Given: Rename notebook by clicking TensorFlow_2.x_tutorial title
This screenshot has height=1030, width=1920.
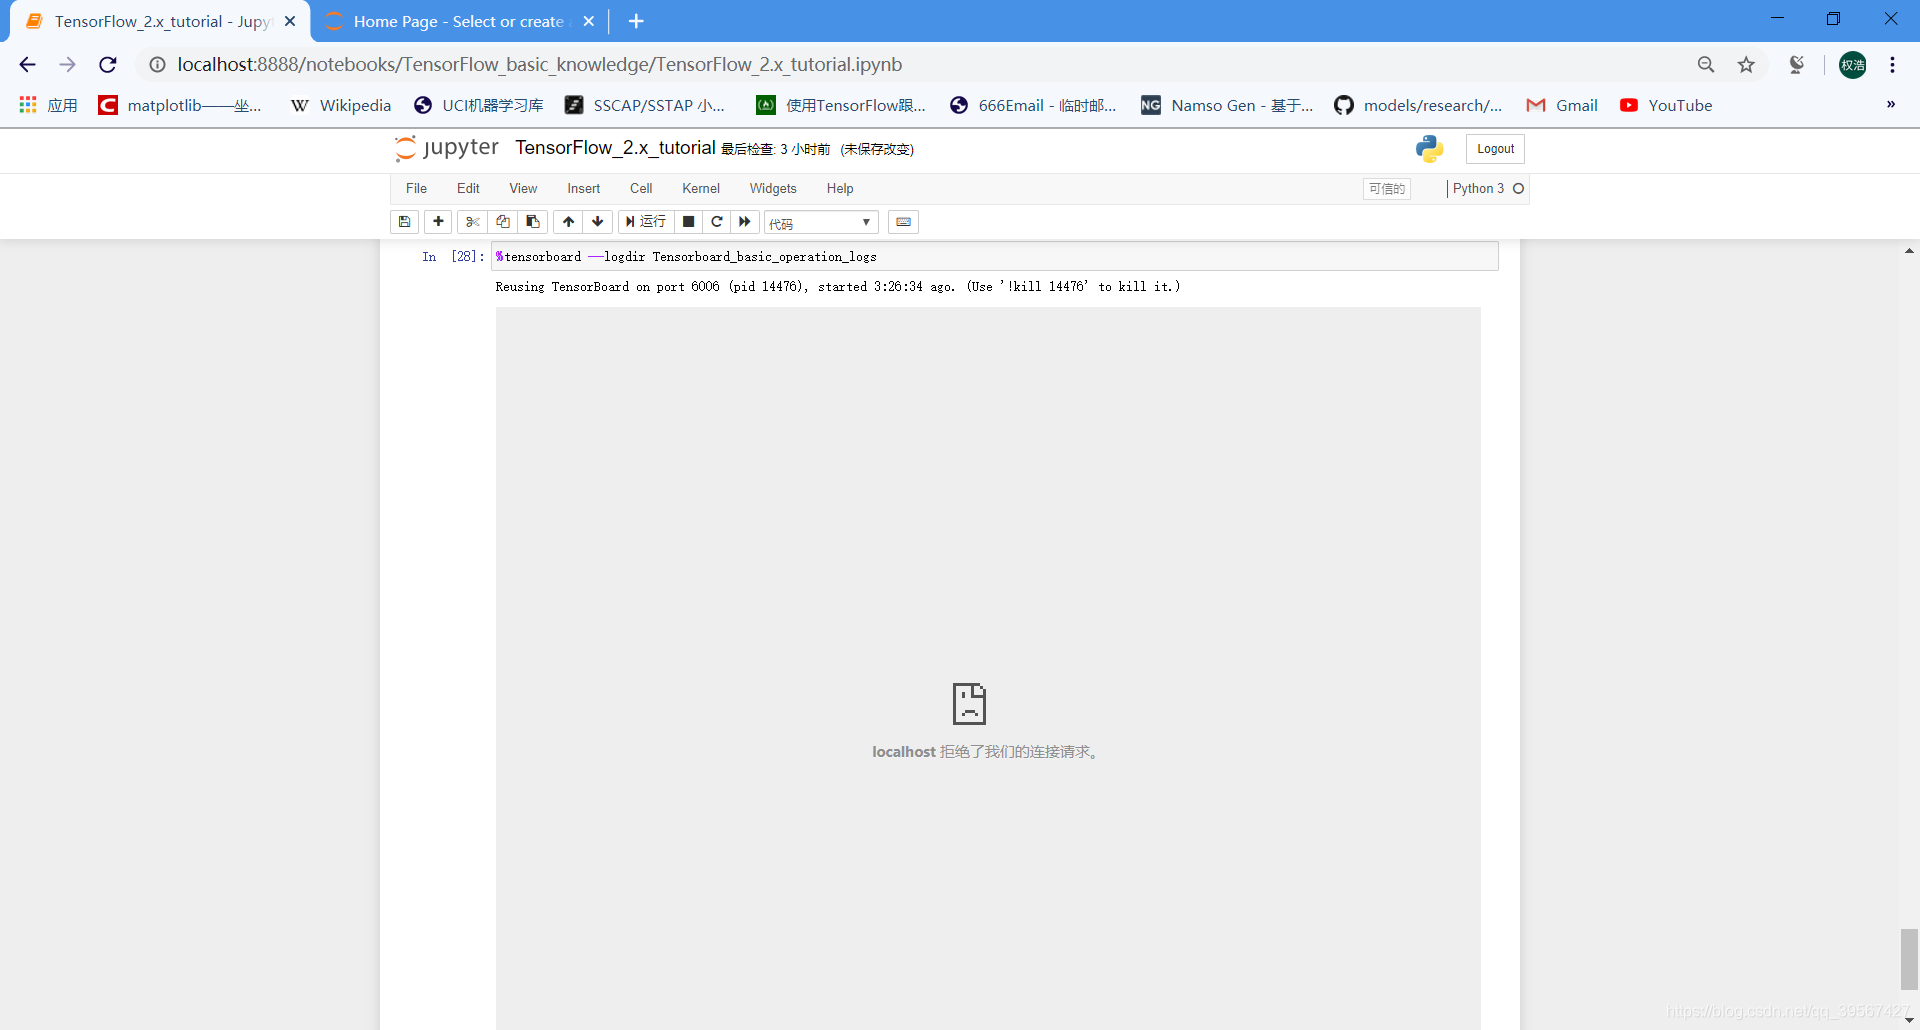Looking at the screenshot, I should point(615,148).
